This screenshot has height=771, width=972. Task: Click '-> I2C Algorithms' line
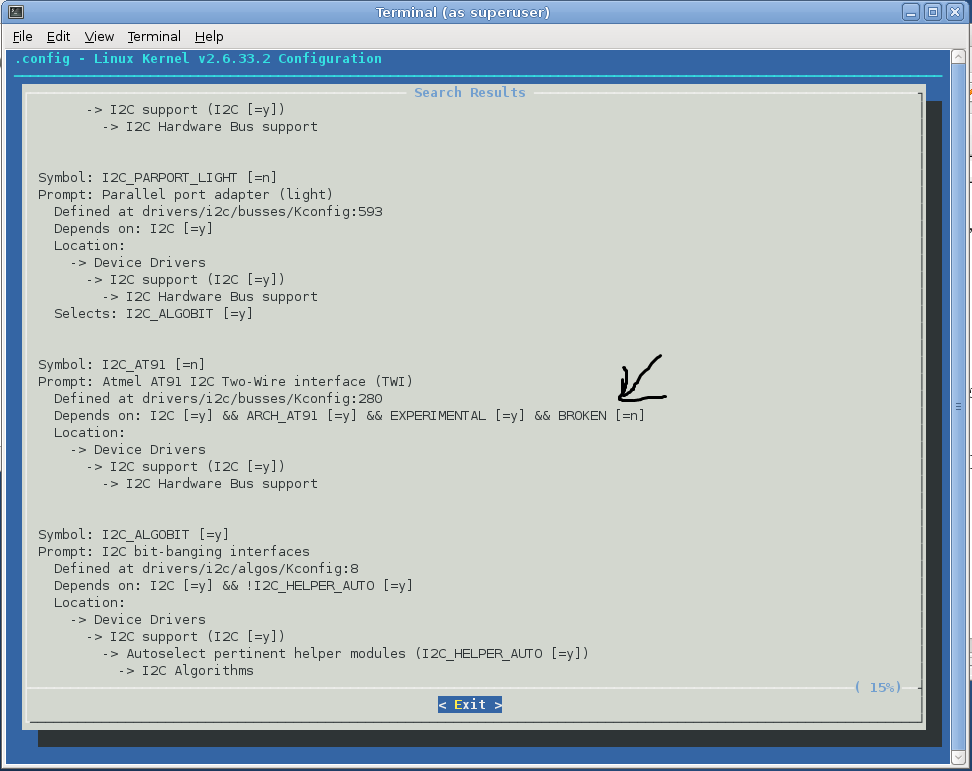(x=186, y=671)
